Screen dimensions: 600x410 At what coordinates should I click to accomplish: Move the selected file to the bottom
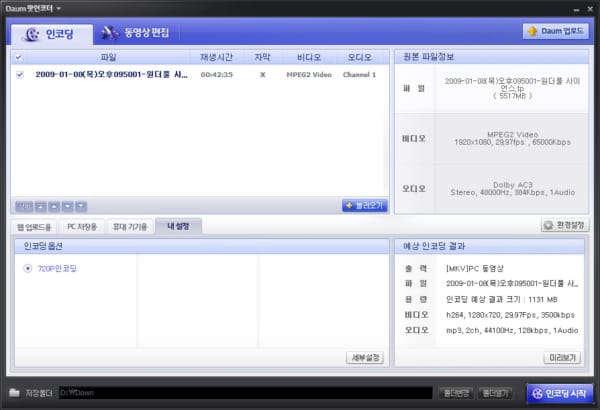[81, 206]
